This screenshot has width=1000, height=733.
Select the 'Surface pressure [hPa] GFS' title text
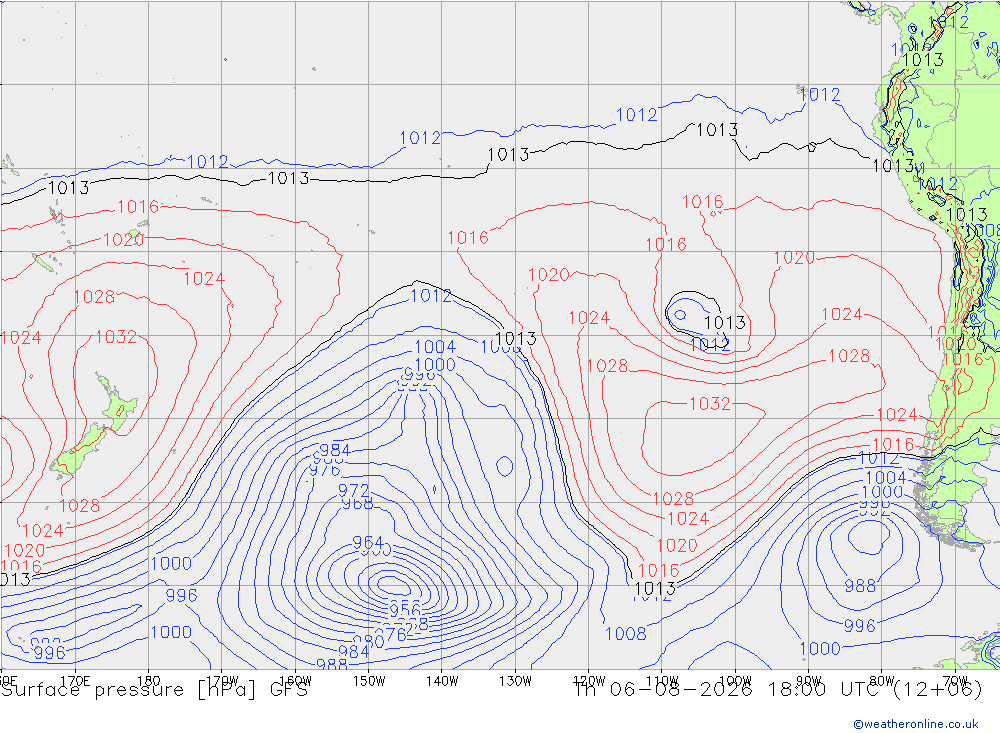[154, 690]
